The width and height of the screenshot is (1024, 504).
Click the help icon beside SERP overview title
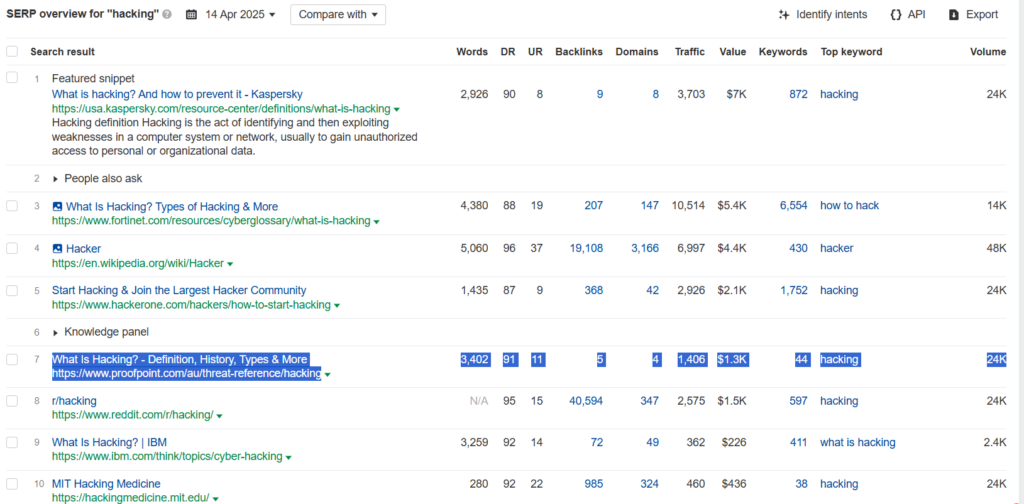tap(167, 15)
